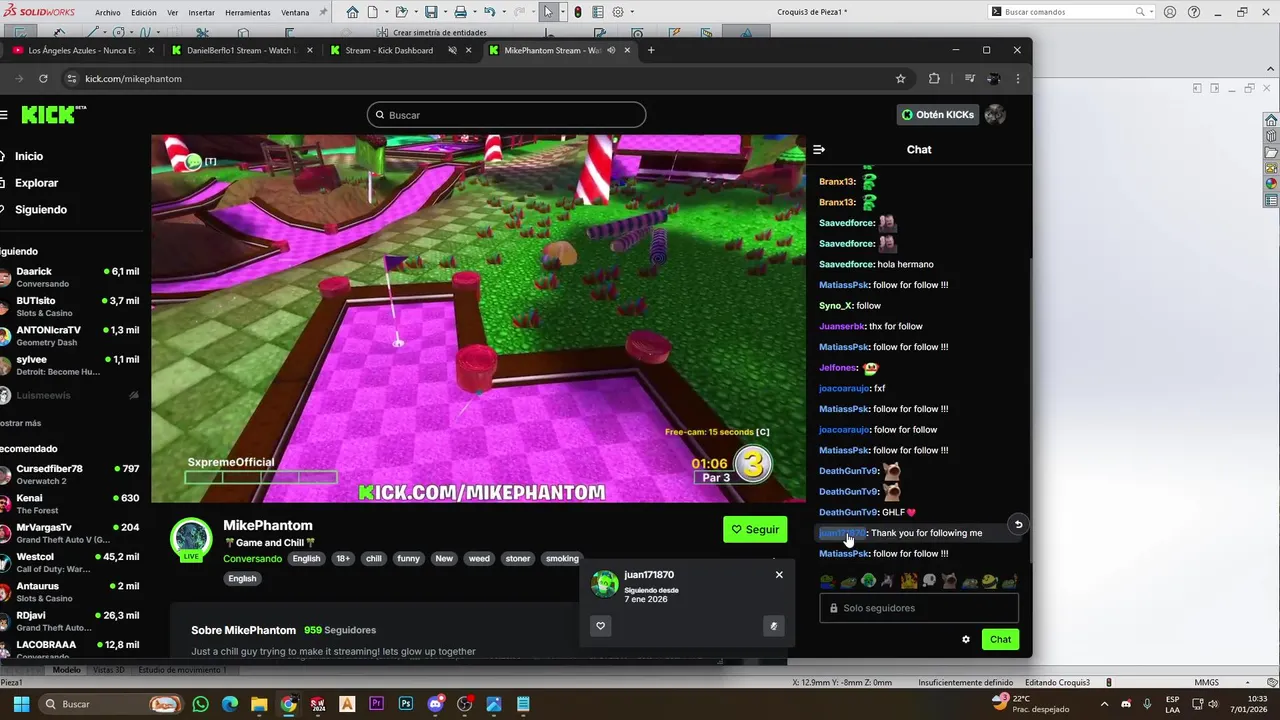Open chat settings gear icon
This screenshot has width=1280, height=720.
(966, 640)
